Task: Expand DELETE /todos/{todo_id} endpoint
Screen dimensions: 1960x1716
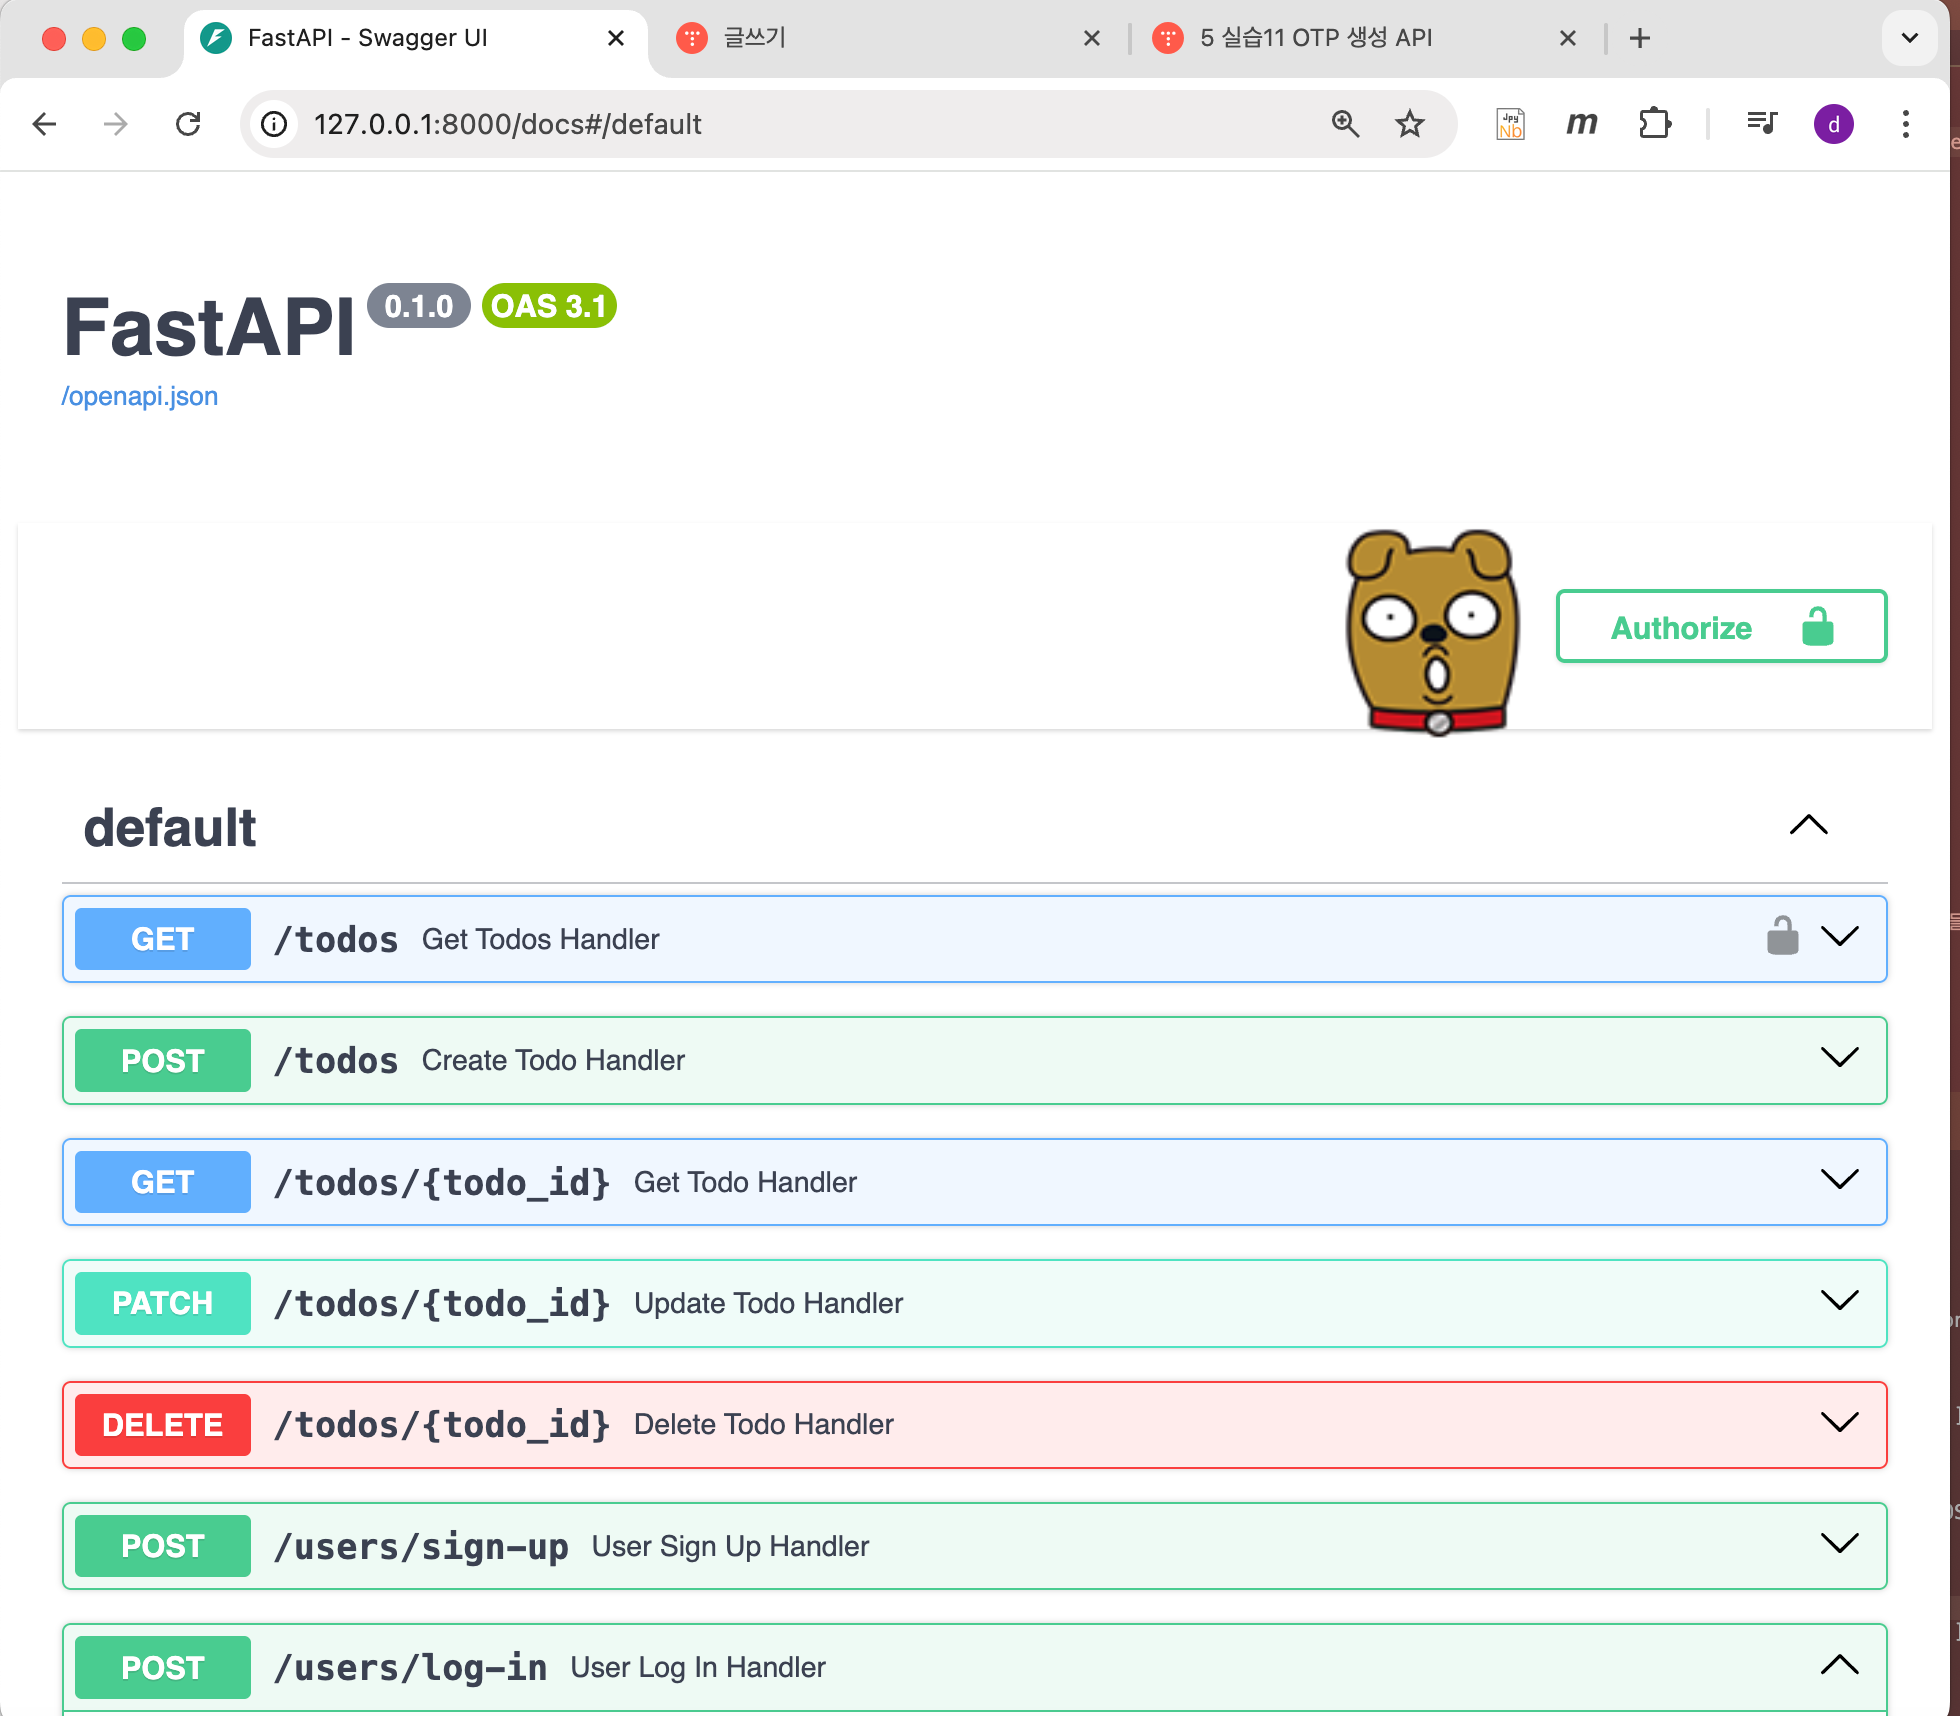Action: point(1838,1423)
